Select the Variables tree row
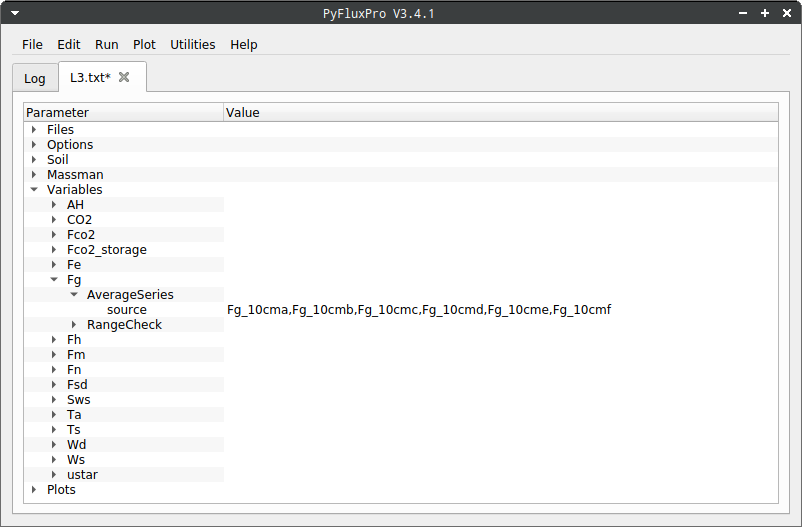The height and width of the screenshot is (527, 802). (x=401, y=189)
